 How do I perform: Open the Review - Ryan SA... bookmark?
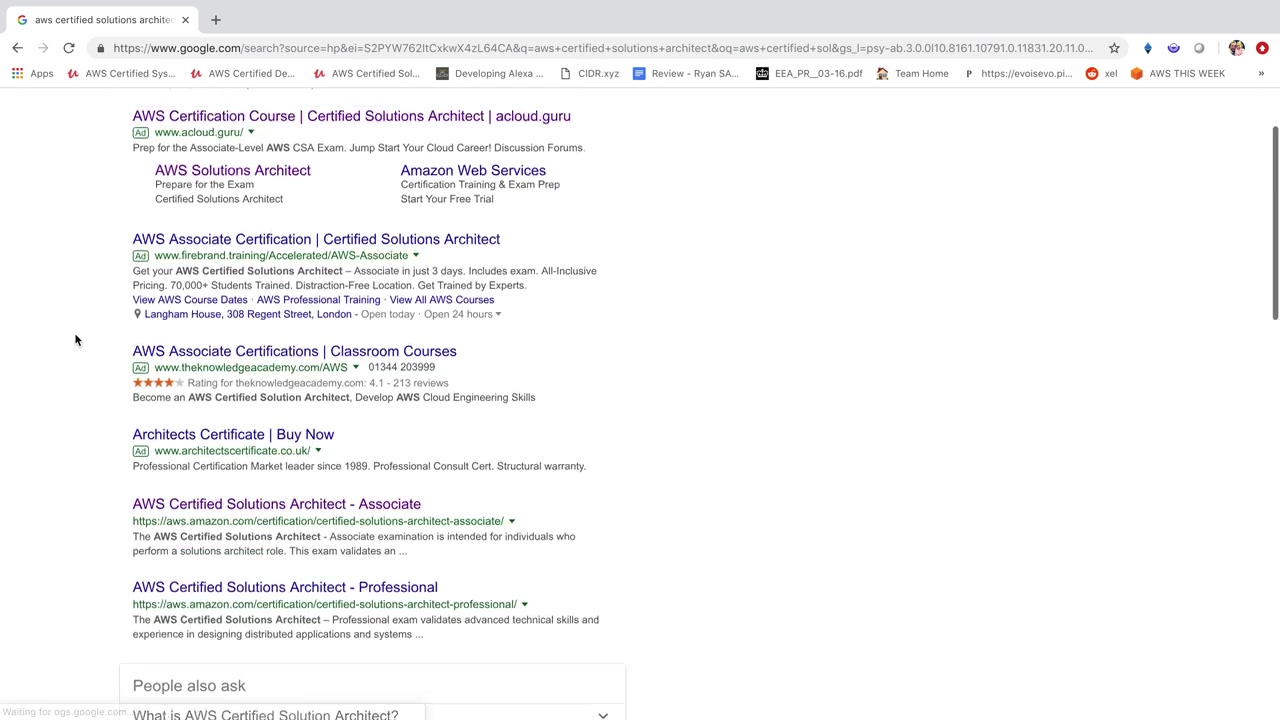(686, 73)
